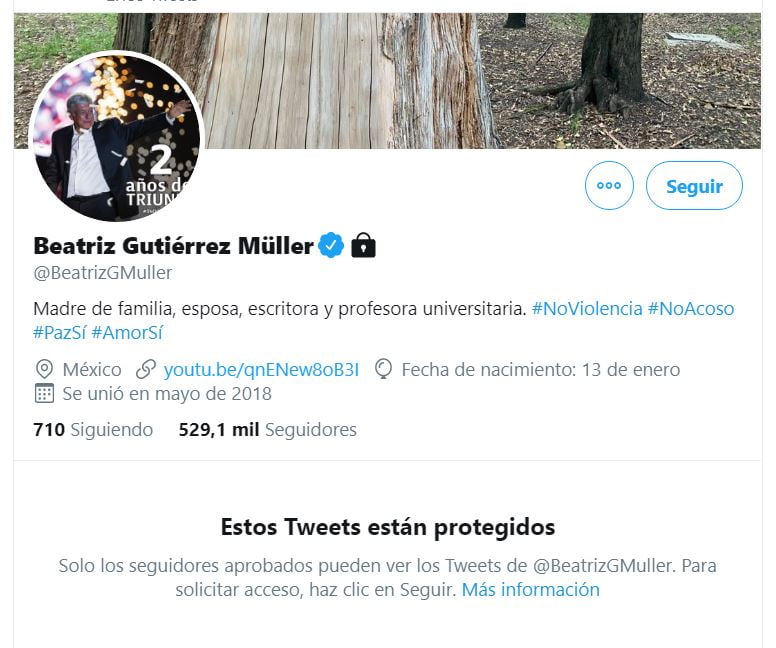The image size is (776, 648).
Task: Open the #PazSí hashtag
Action: (x=60, y=333)
